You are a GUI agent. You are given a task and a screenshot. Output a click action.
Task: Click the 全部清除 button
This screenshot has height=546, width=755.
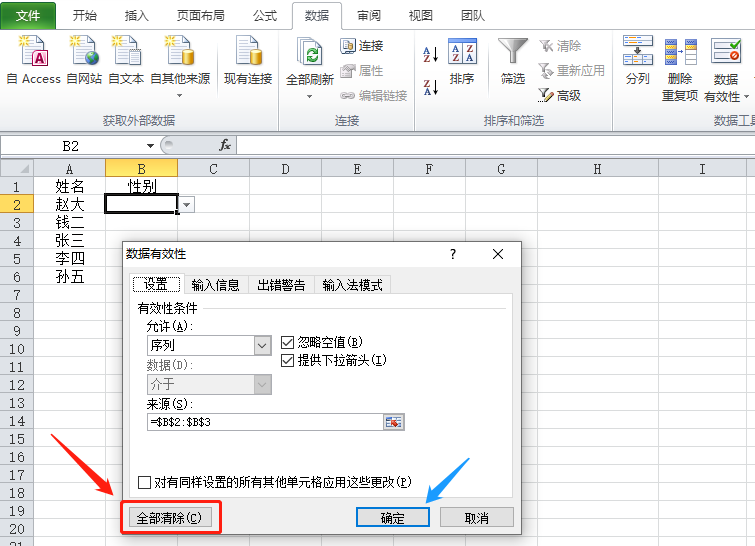tap(169, 518)
